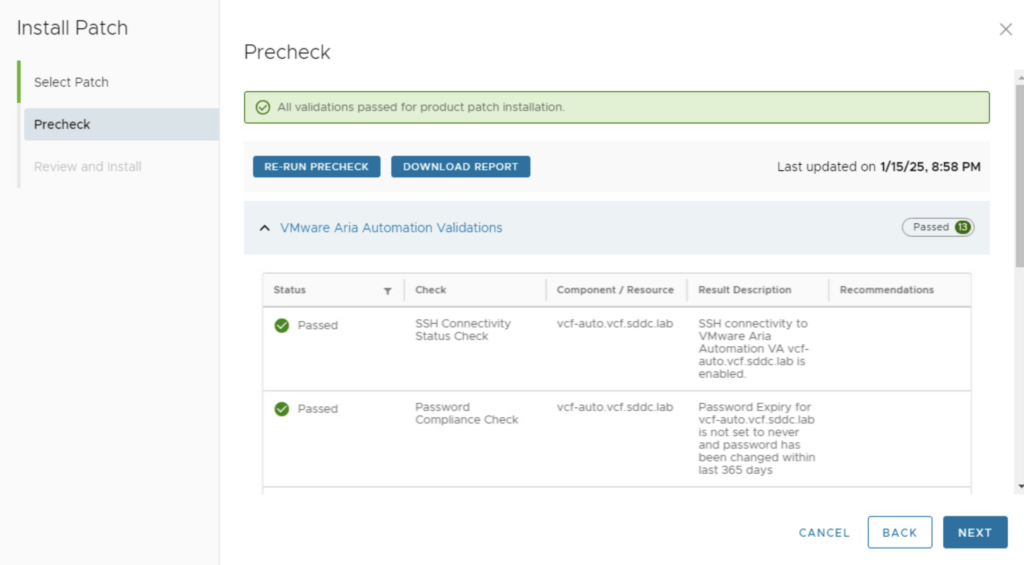This screenshot has width=1024, height=565.
Task: Click the DOWNLOAD REPORT button
Action: [460, 167]
